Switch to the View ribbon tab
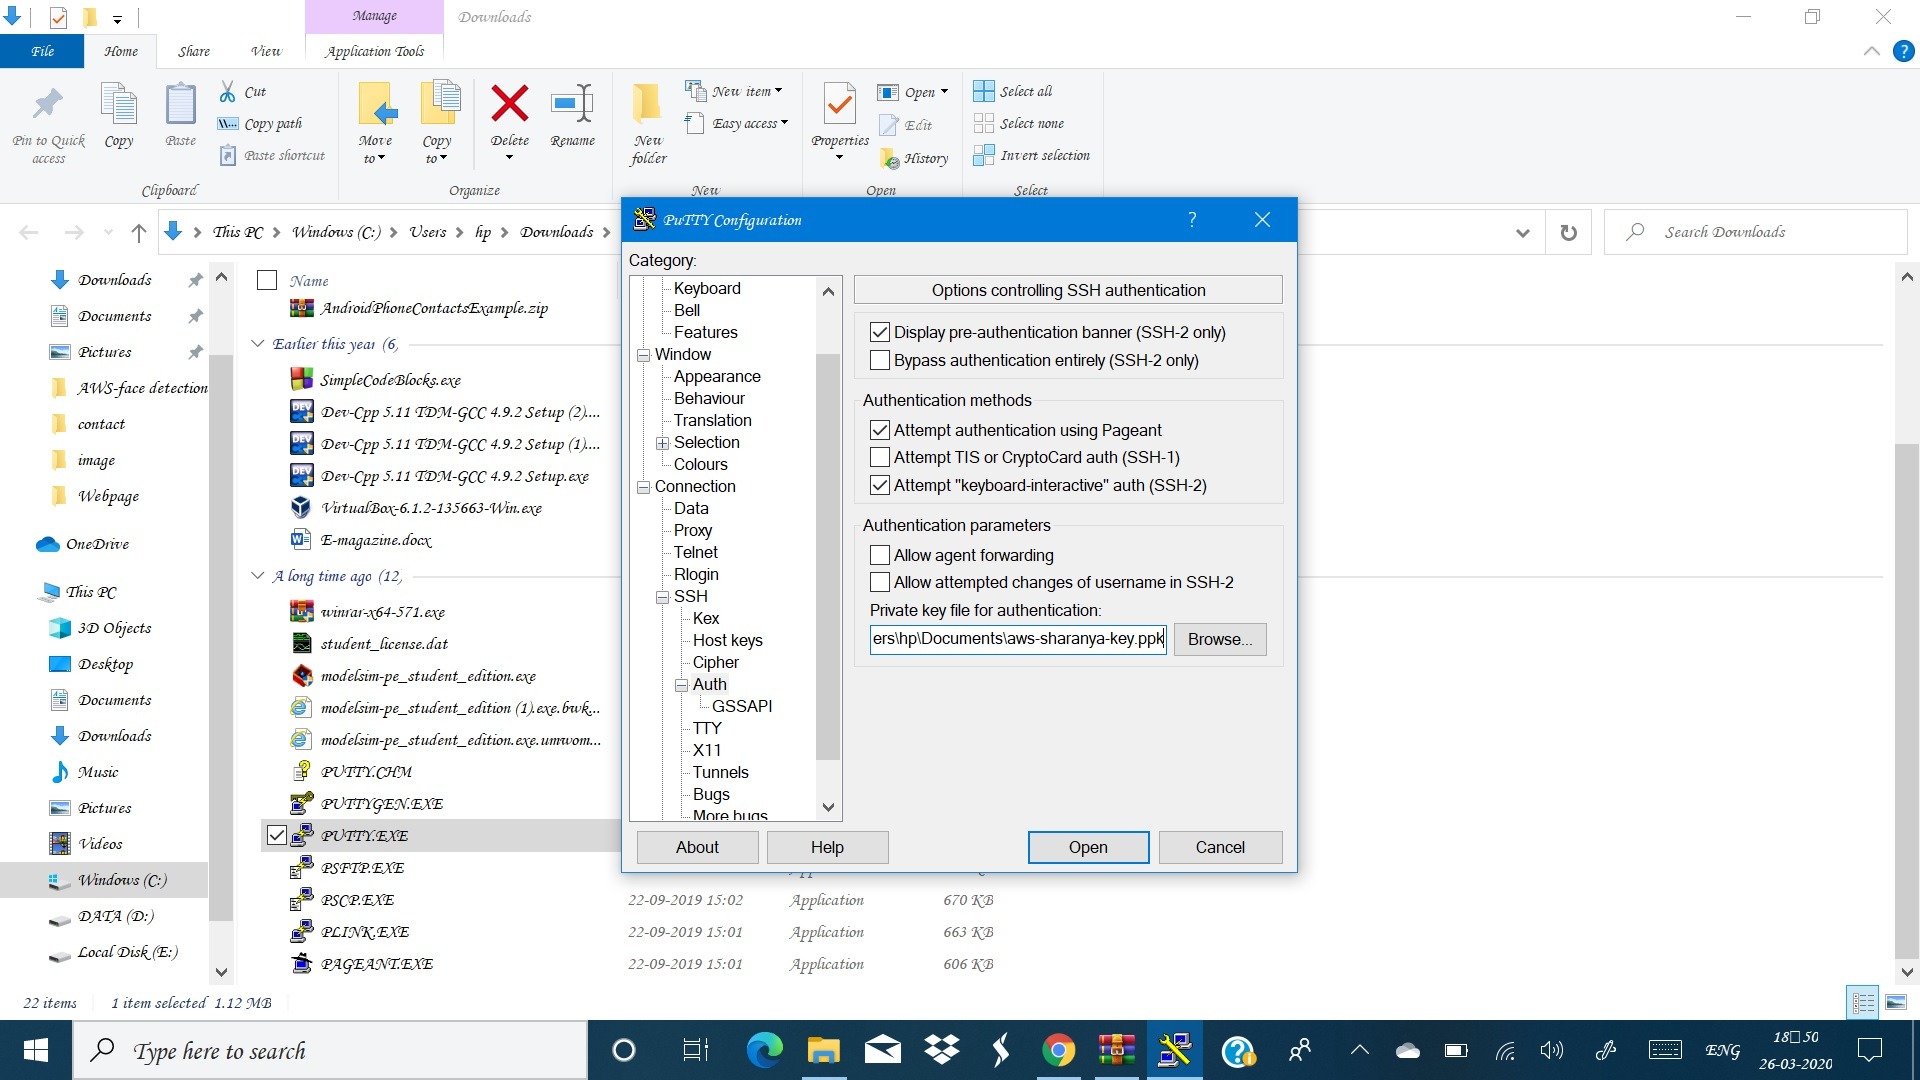 (265, 51)
